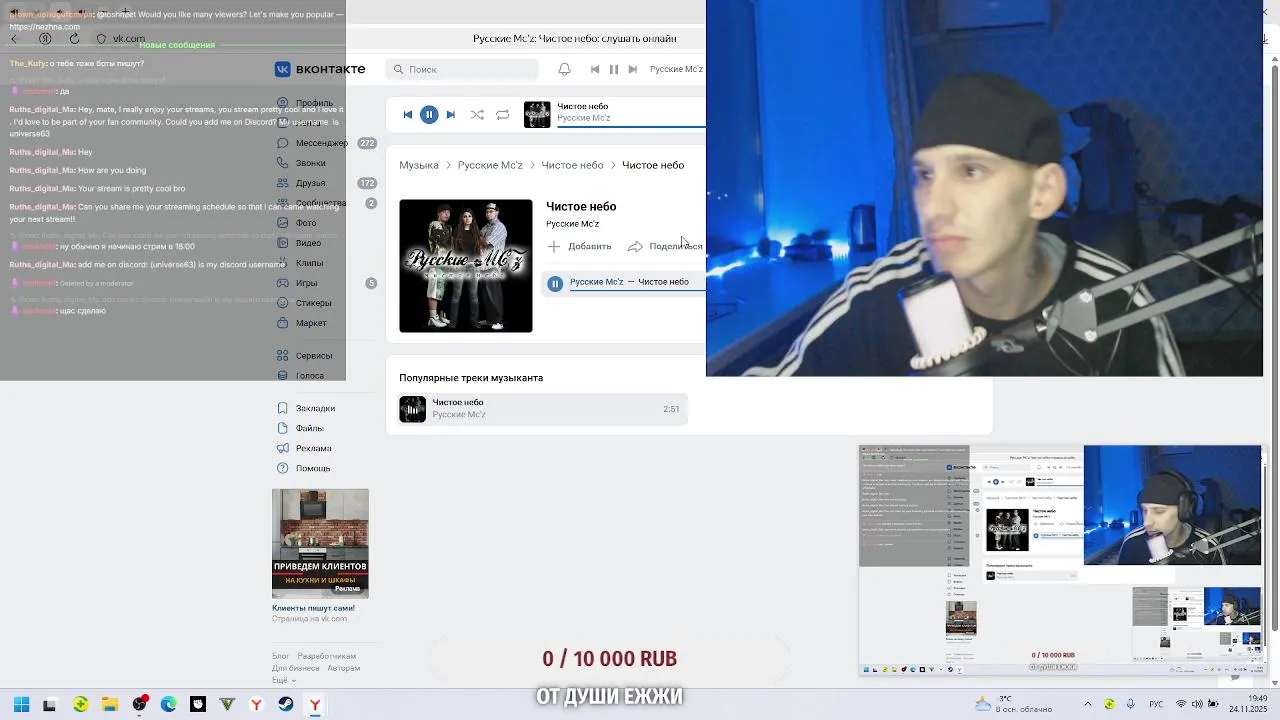The width and height of the screenshot is (1280, 720).
Task: Open the notifications bell
Action: [x=564, y=69]
